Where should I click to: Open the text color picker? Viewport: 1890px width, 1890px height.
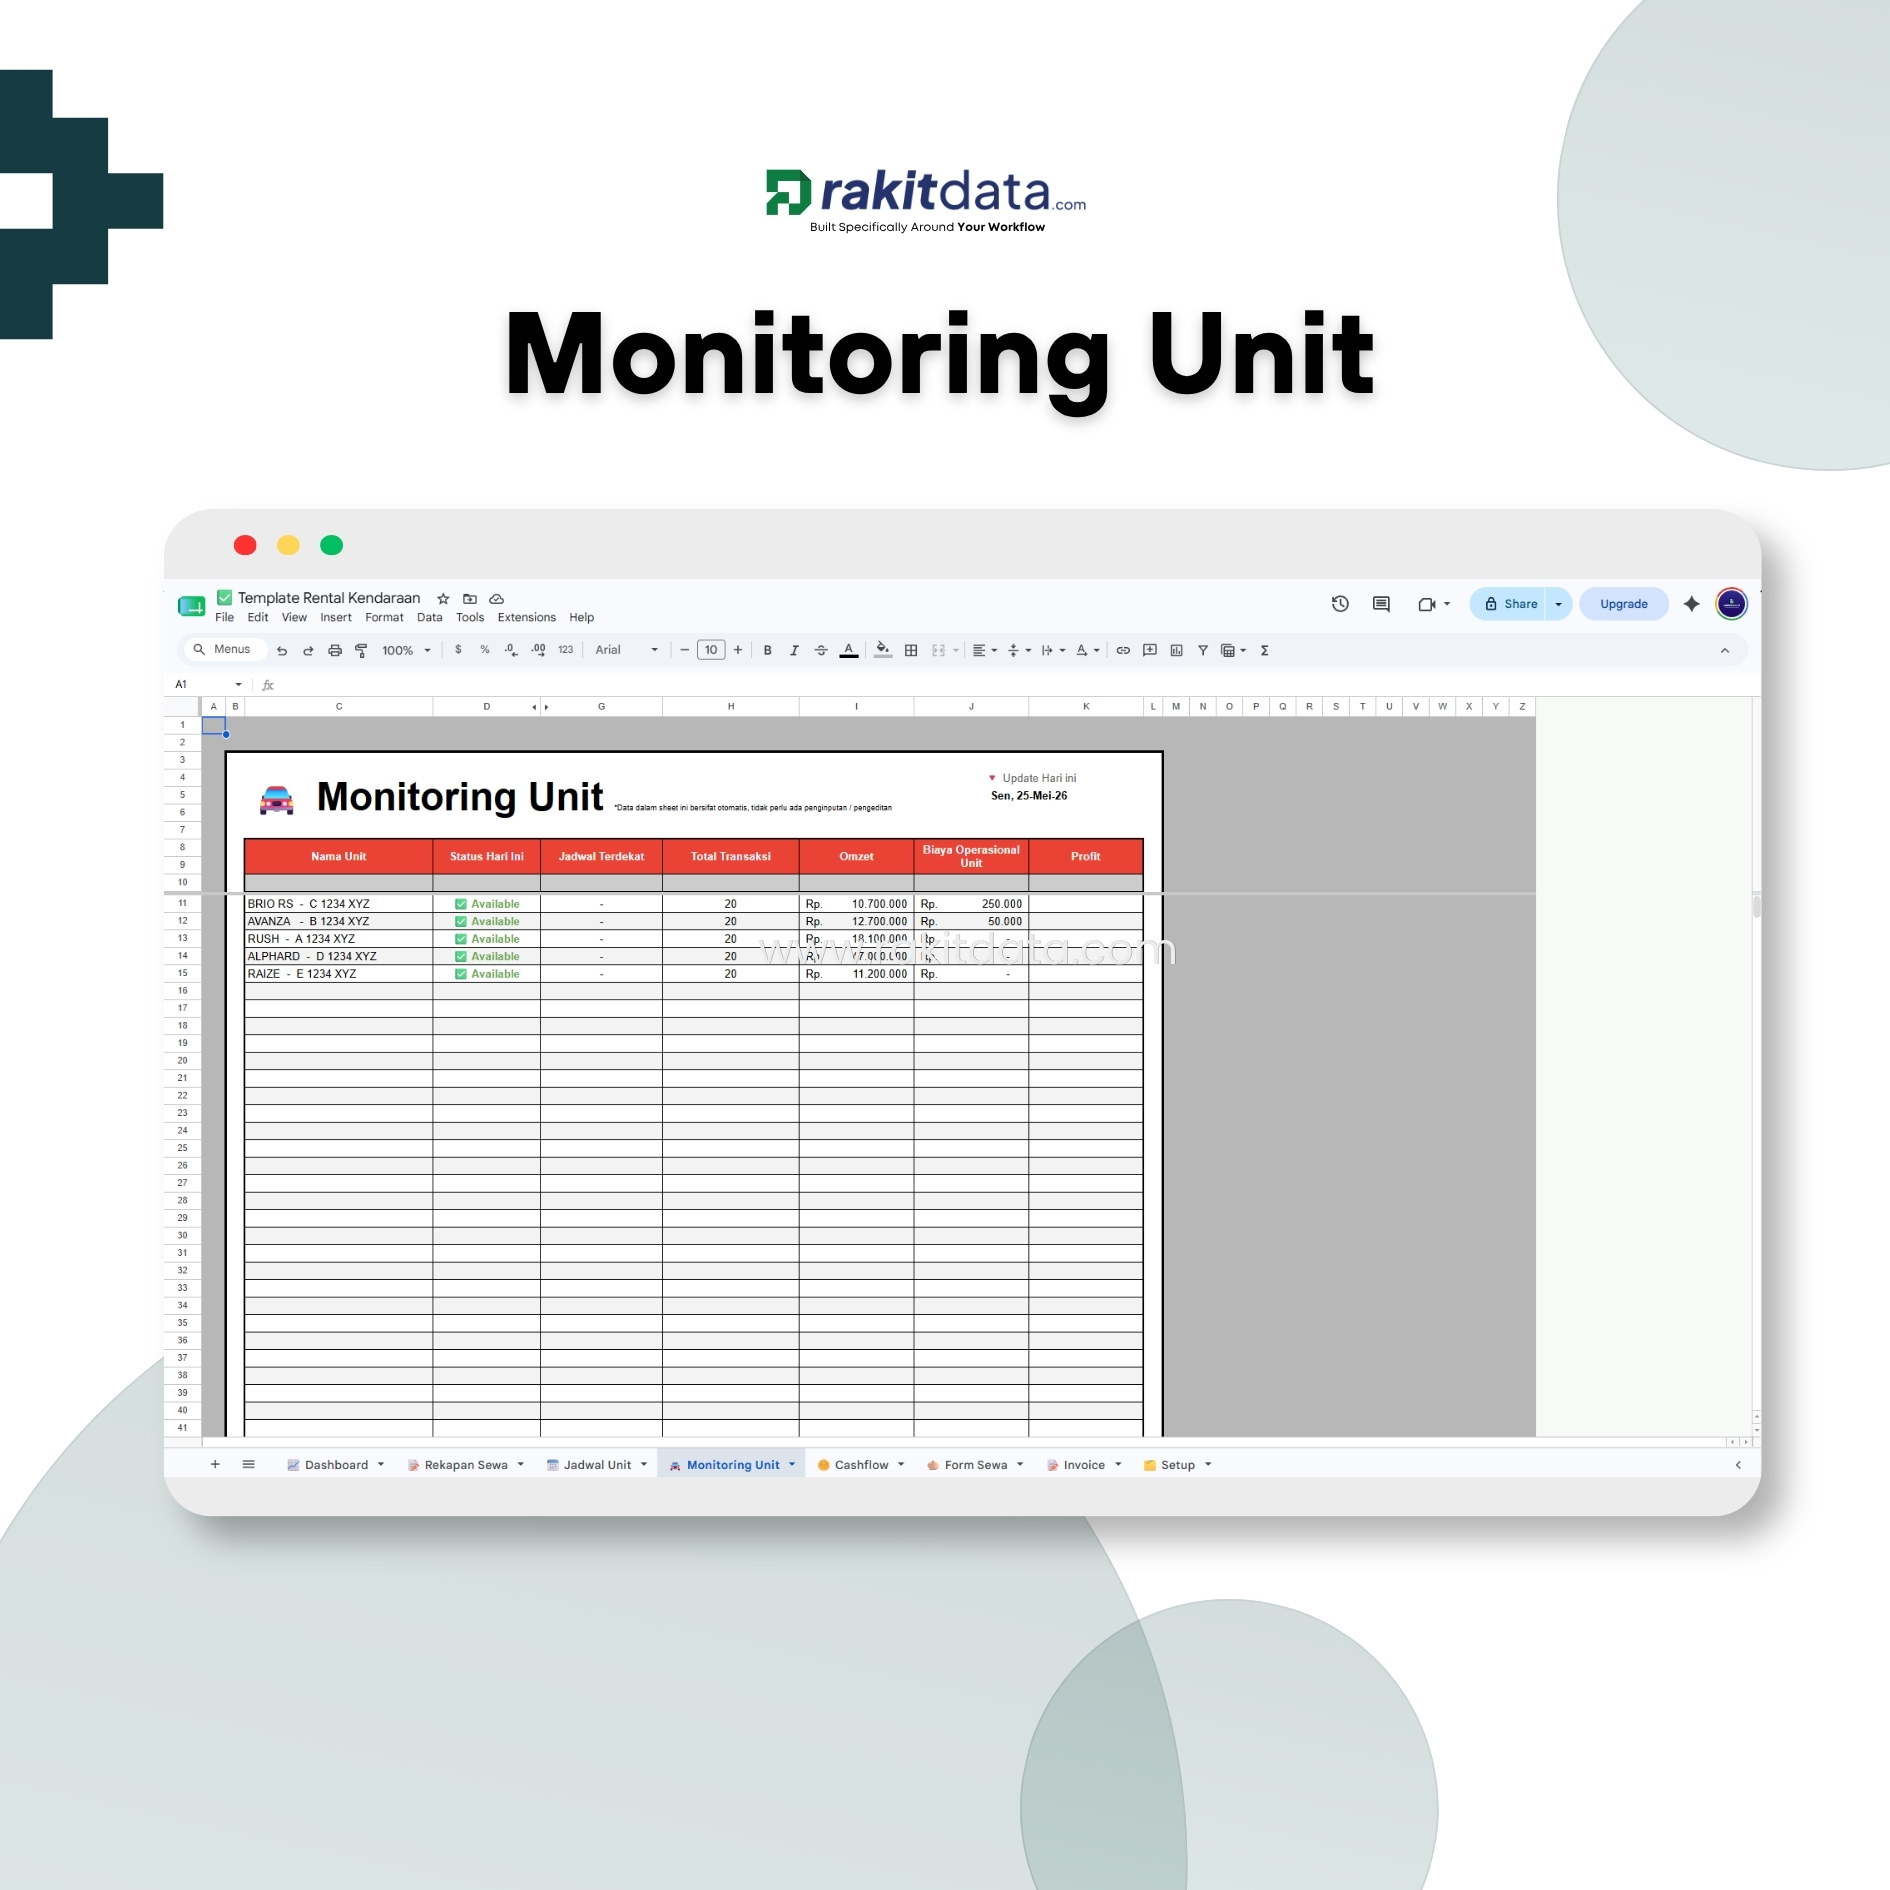pyautogui.click(x=848, y=650)
